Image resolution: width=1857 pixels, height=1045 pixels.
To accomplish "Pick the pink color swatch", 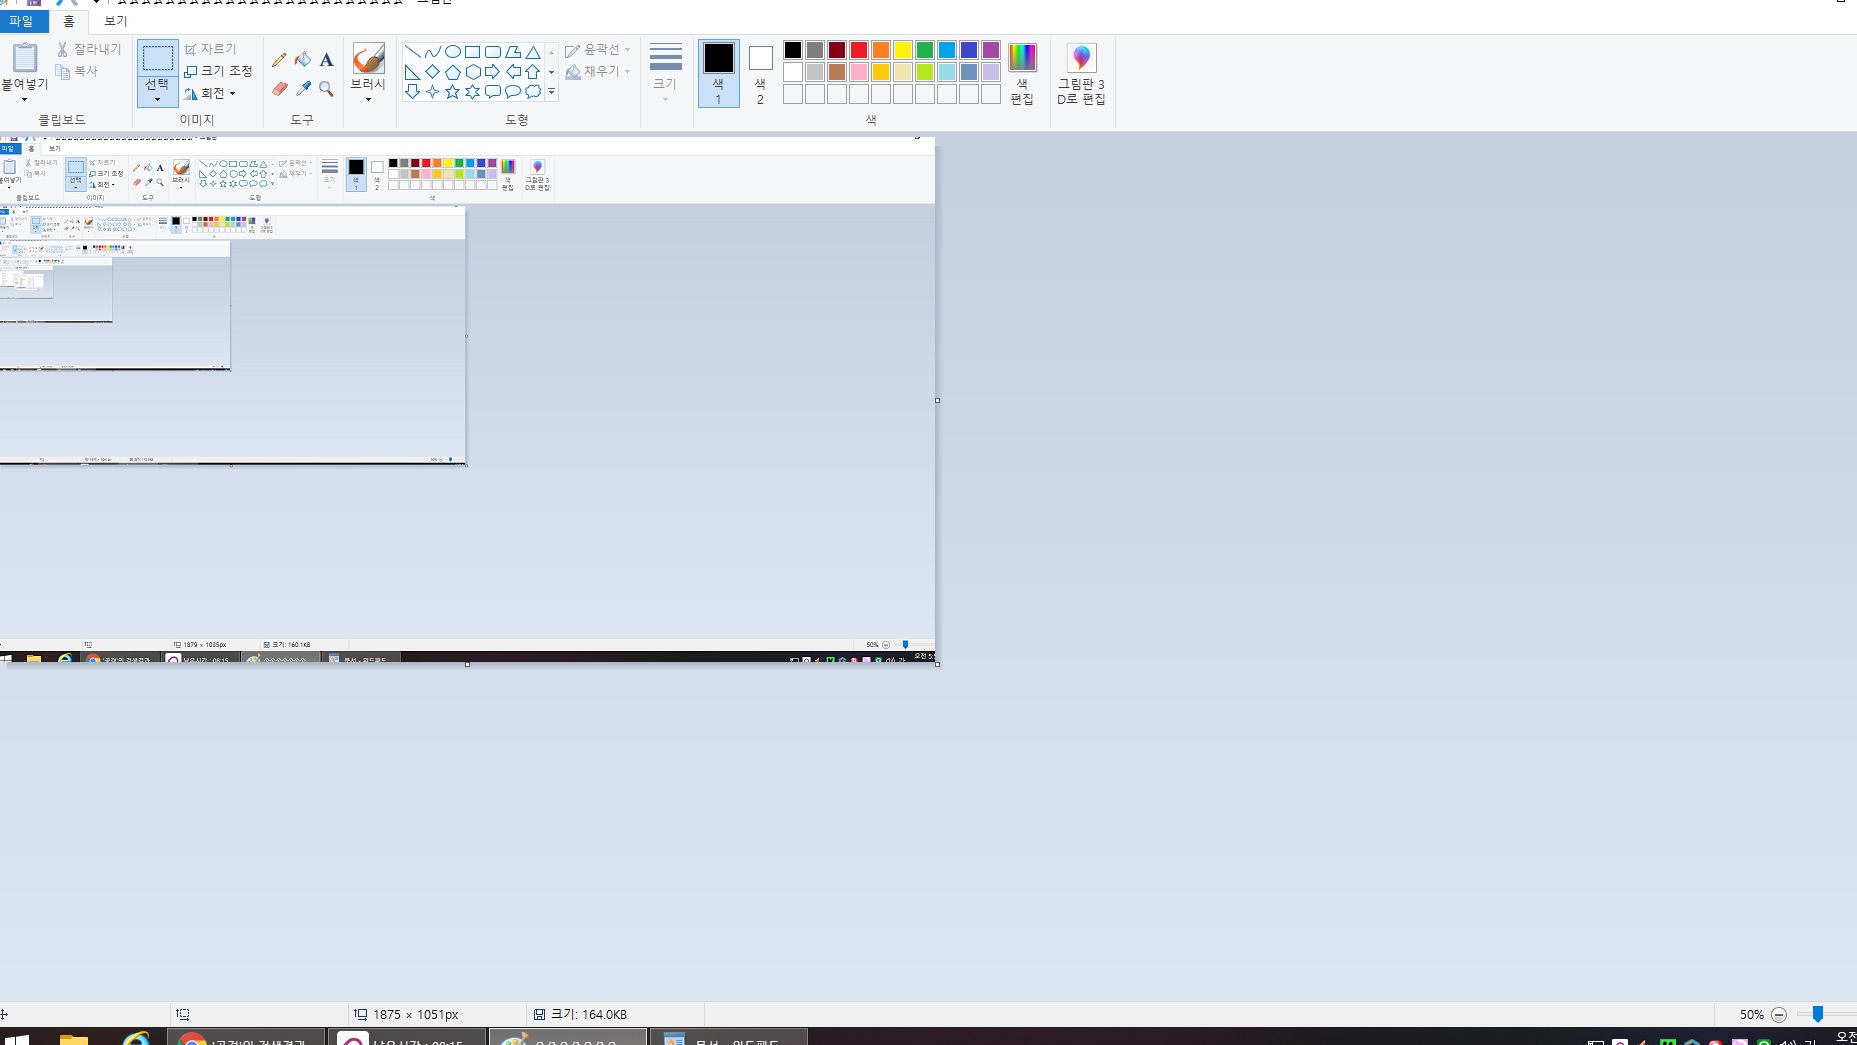I will point(859,72).
